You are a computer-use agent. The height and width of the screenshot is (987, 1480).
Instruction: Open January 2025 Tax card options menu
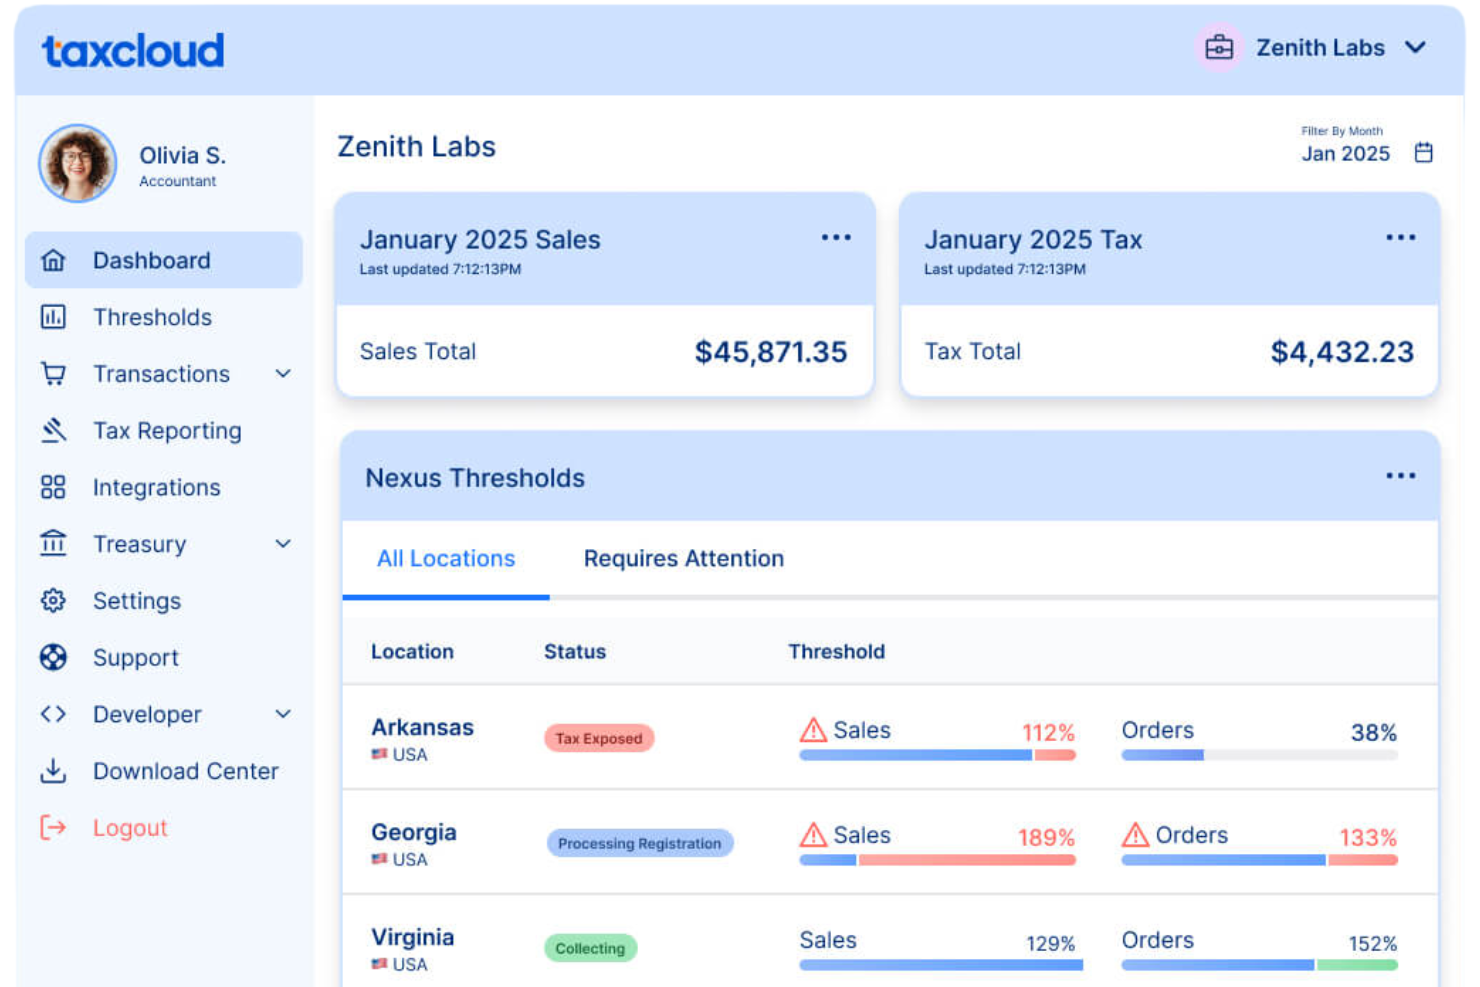[1400, 237]
